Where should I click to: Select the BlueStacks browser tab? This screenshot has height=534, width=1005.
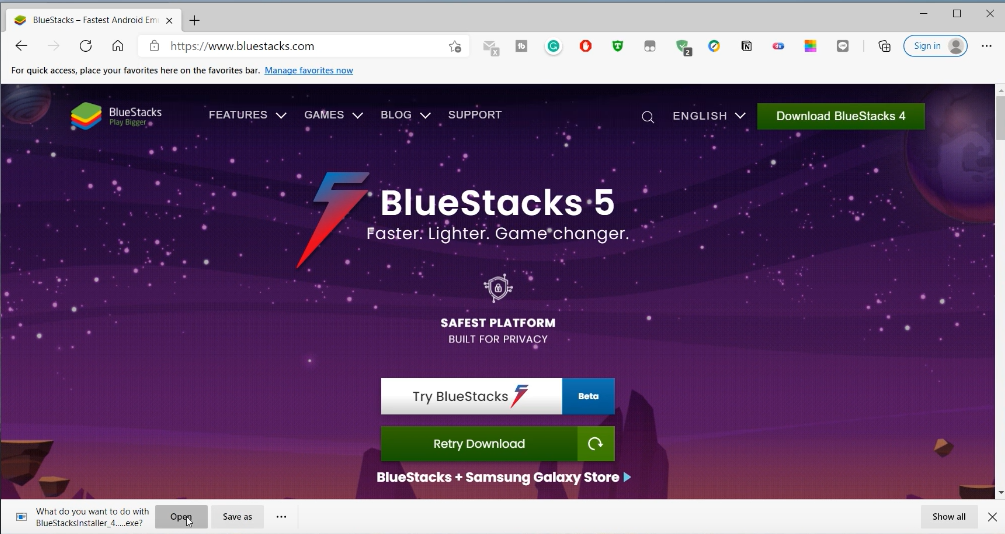pos(94,20)
